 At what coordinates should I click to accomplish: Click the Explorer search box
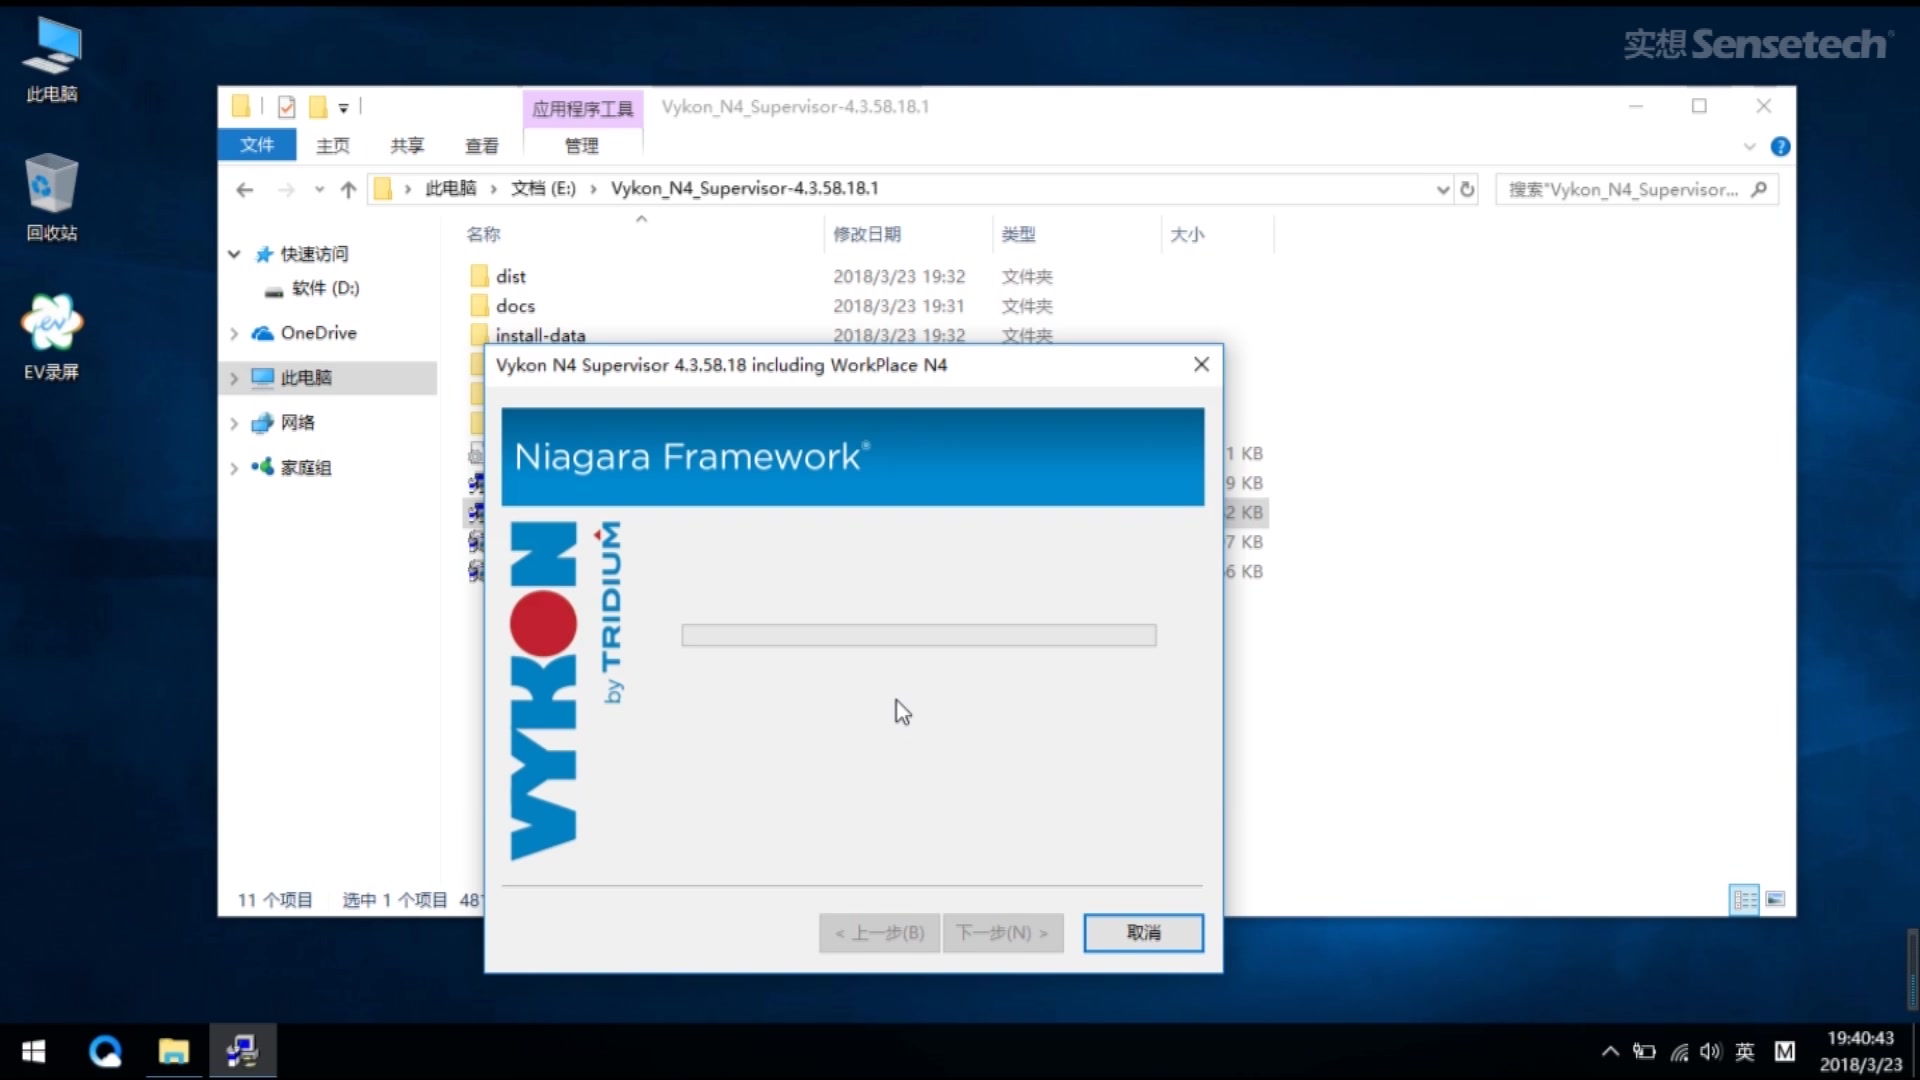click(1636, 189)
